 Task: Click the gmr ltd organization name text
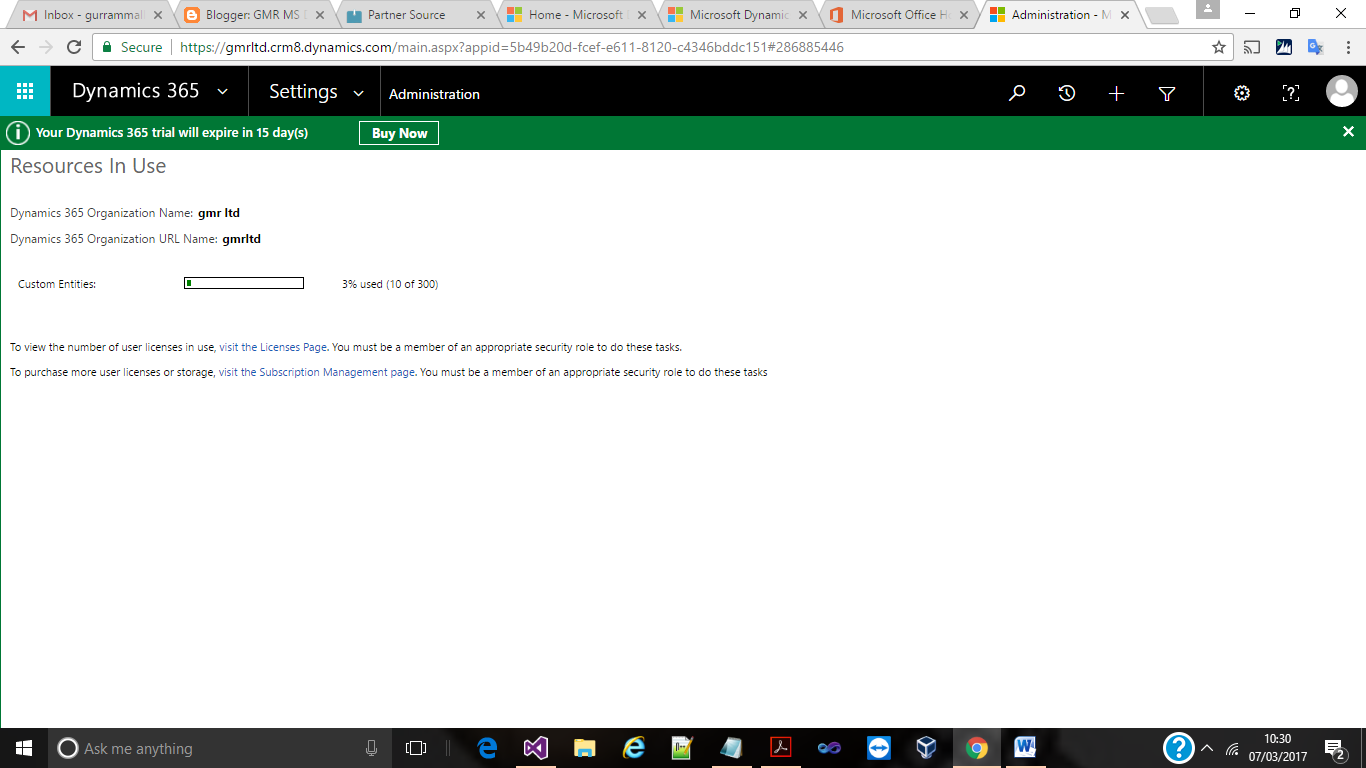[x=219, y=213]
